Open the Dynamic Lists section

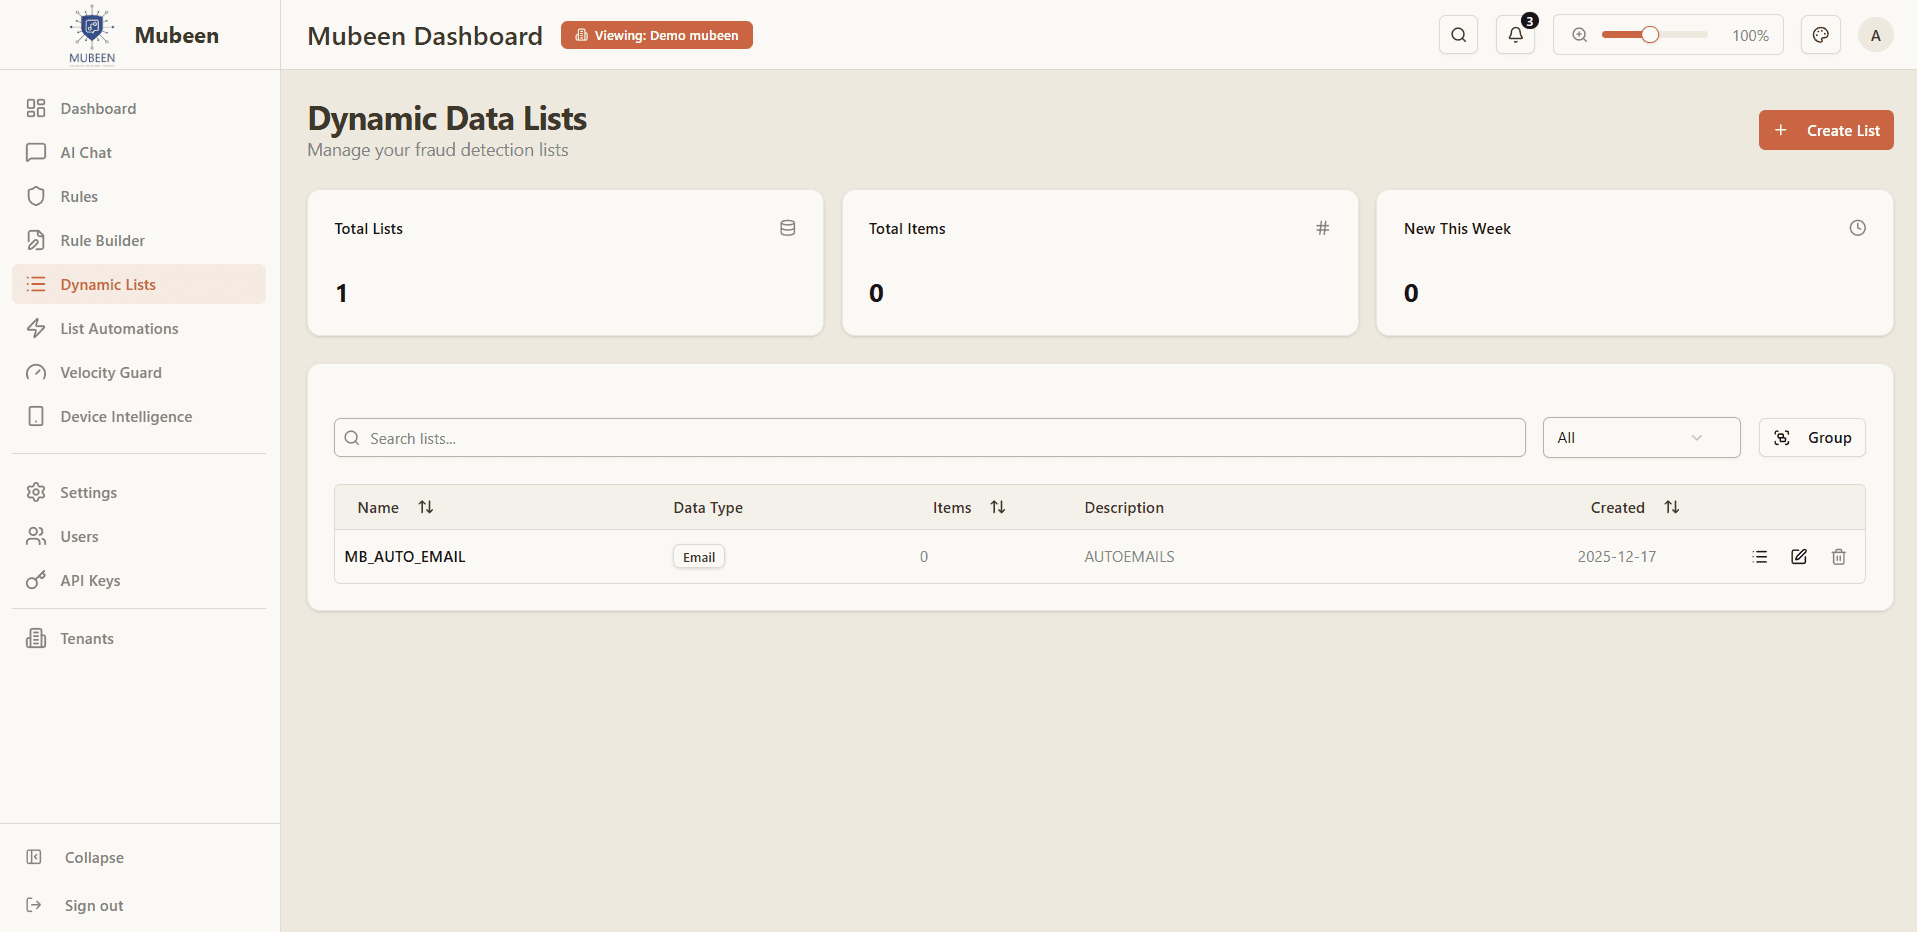(x=110, y=284)
